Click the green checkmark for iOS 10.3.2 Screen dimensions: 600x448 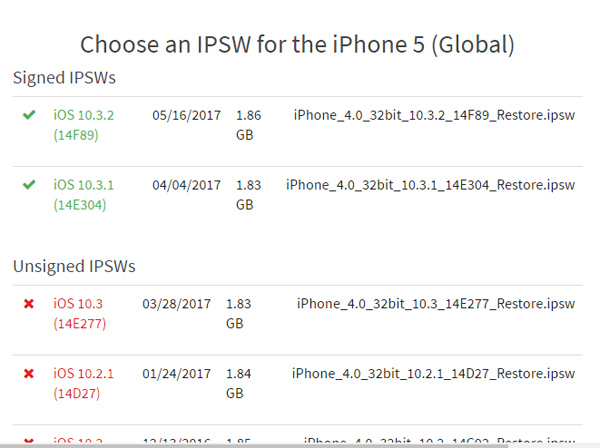tap(29, 116)
